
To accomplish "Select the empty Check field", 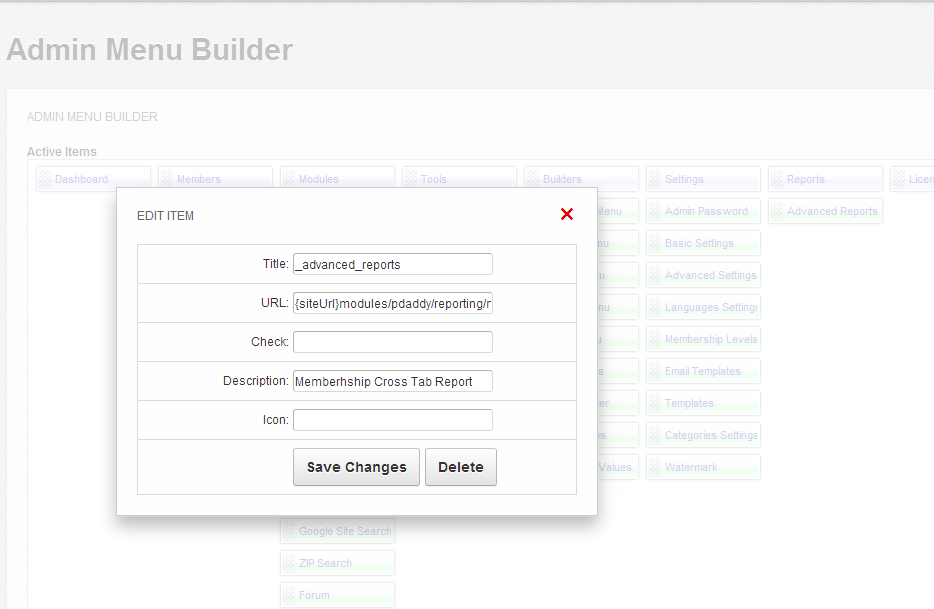I will tap(392, 342).
